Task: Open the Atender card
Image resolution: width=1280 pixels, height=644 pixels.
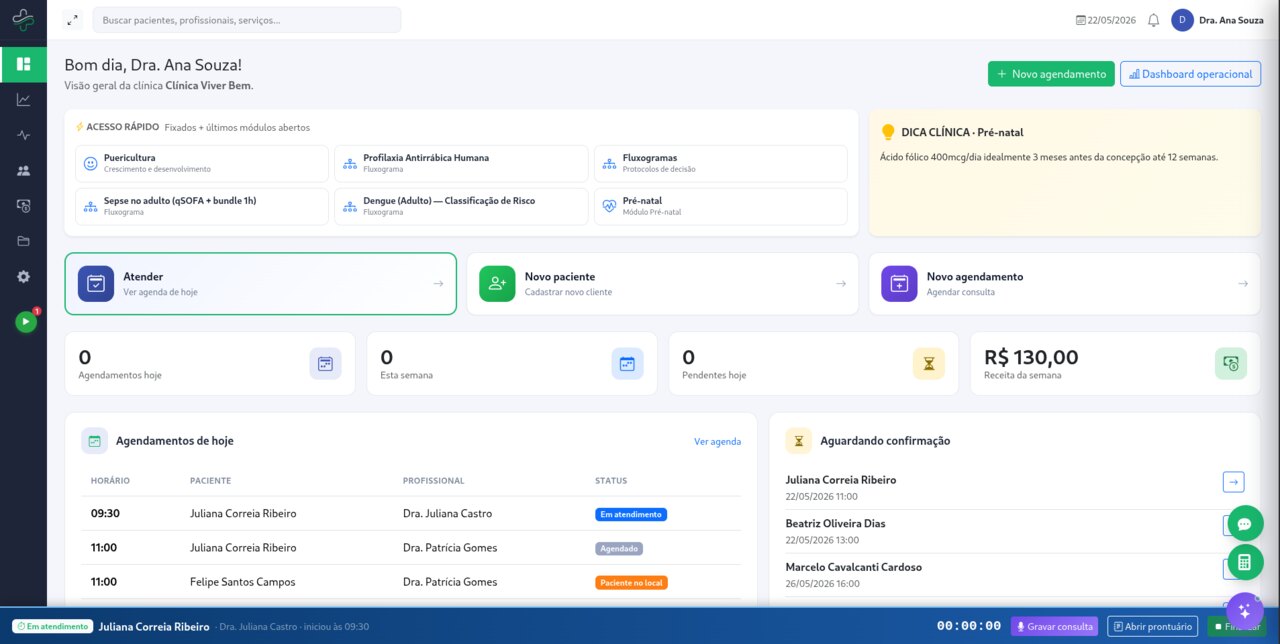Action: 261,284
